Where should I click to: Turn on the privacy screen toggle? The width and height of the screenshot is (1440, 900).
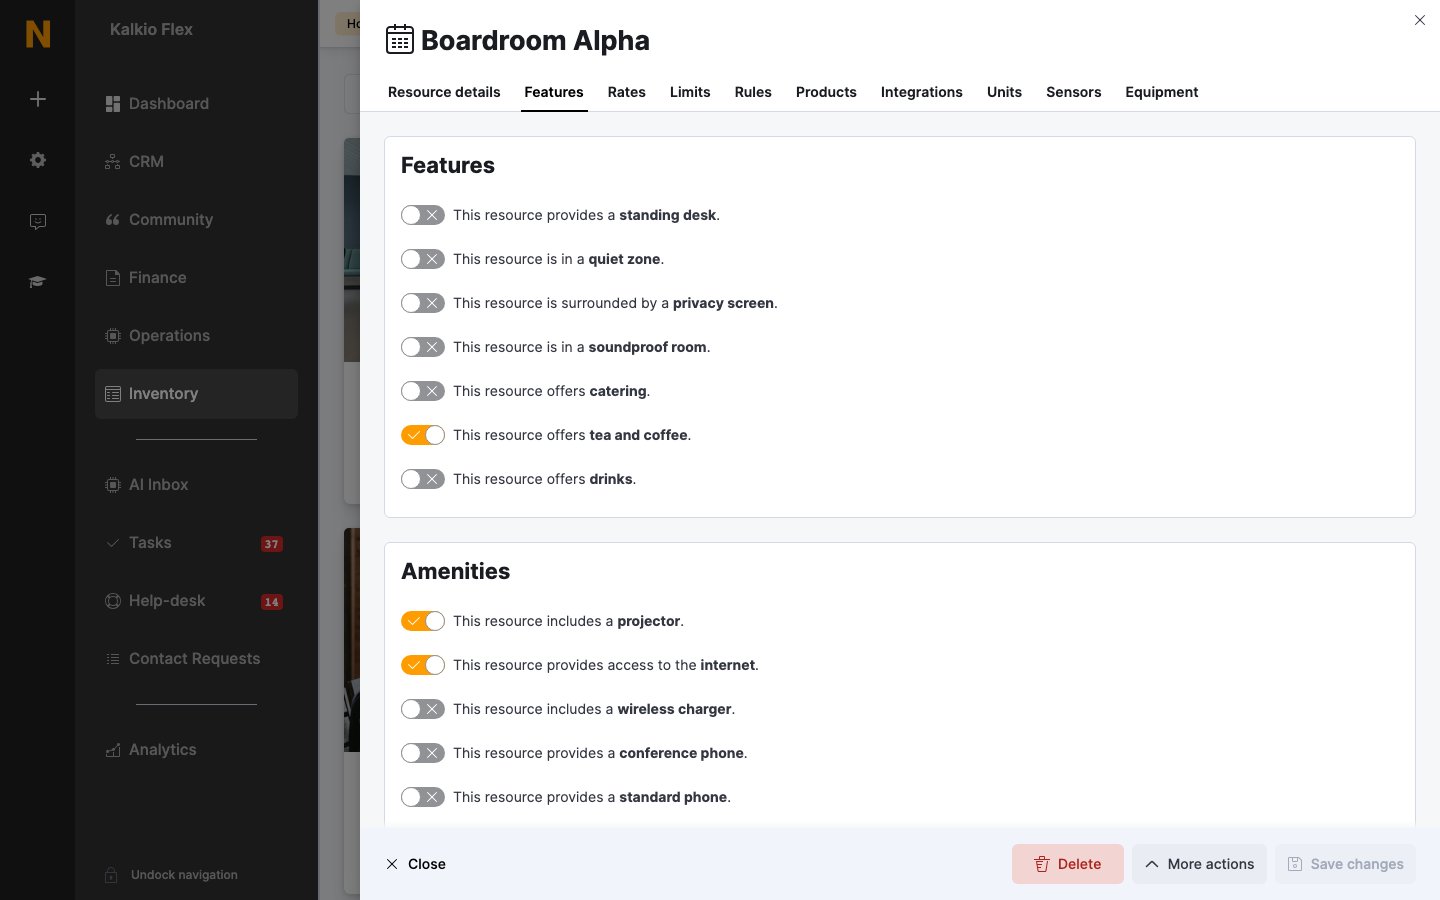coord(423,303)
